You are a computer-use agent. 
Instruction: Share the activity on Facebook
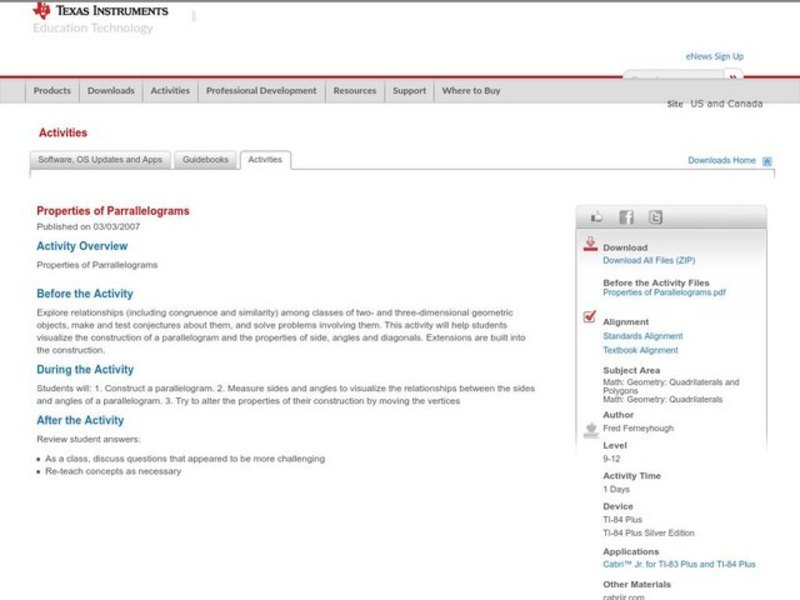(x=626, y=217)
